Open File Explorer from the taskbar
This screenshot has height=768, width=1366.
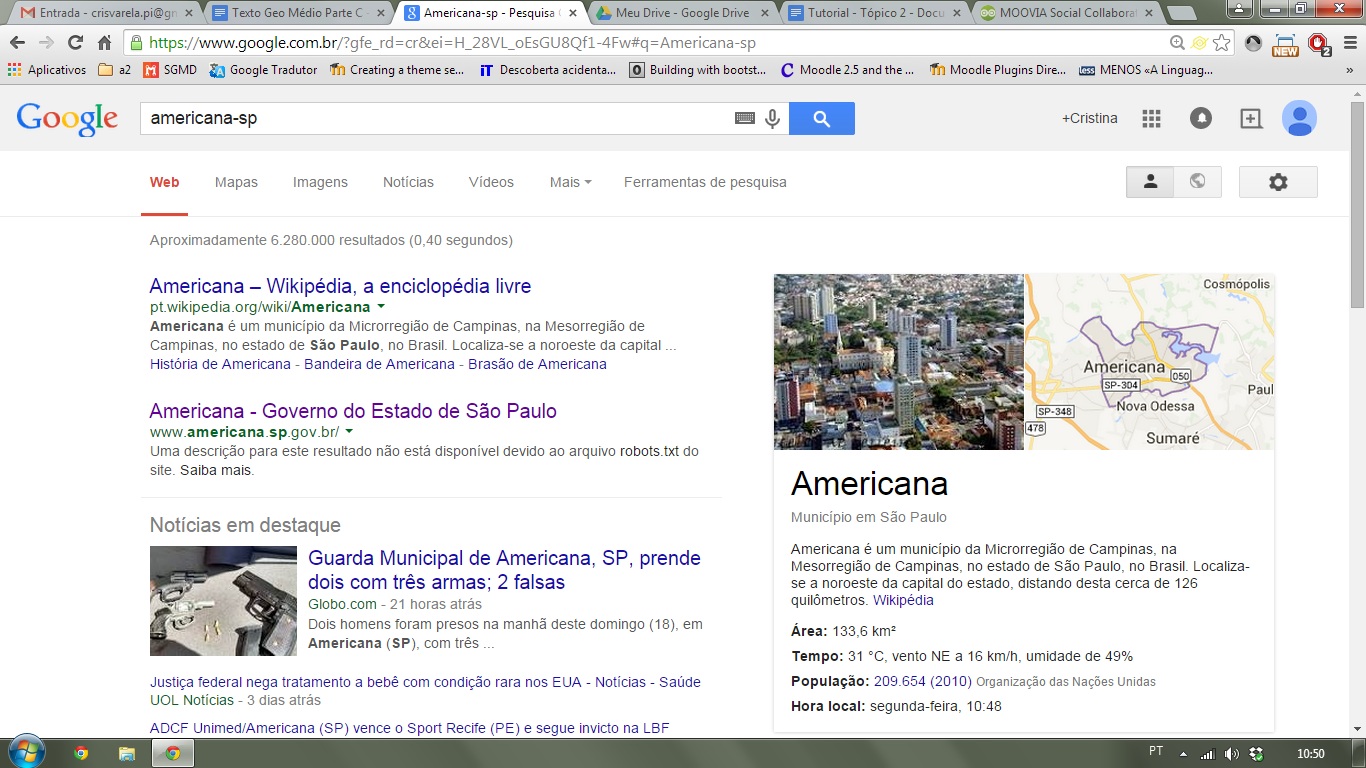(x=127, y=753)
